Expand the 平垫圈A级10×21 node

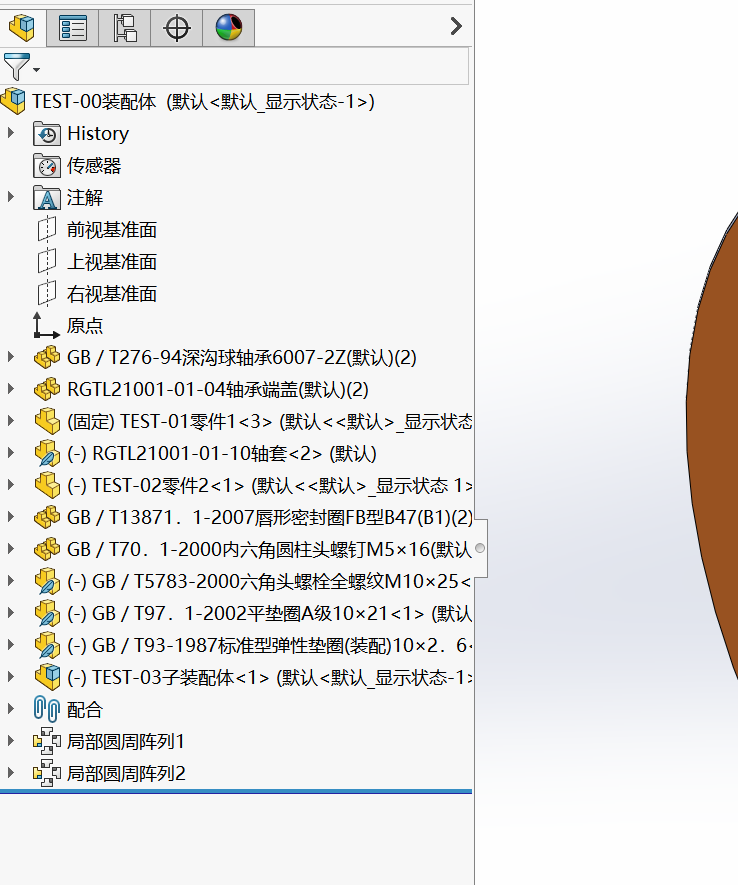(x=11, y=612)
